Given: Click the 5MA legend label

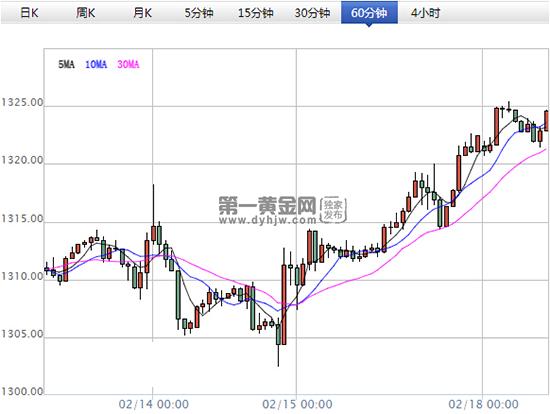Looking at the screenshot, I should point(67,64).
